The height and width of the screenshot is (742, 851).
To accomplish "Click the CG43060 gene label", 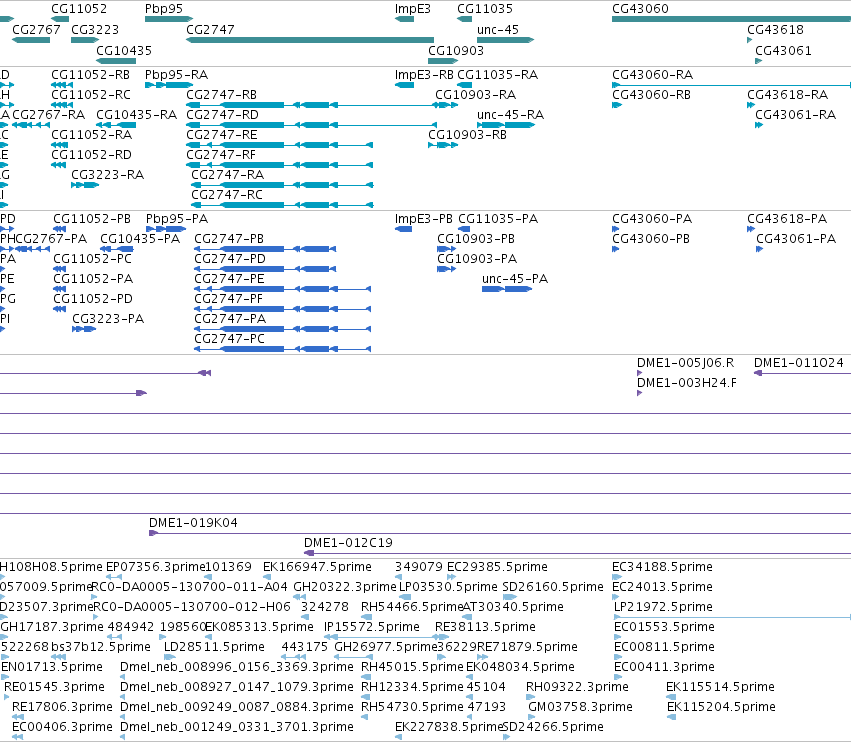I will tap(640, 9).
